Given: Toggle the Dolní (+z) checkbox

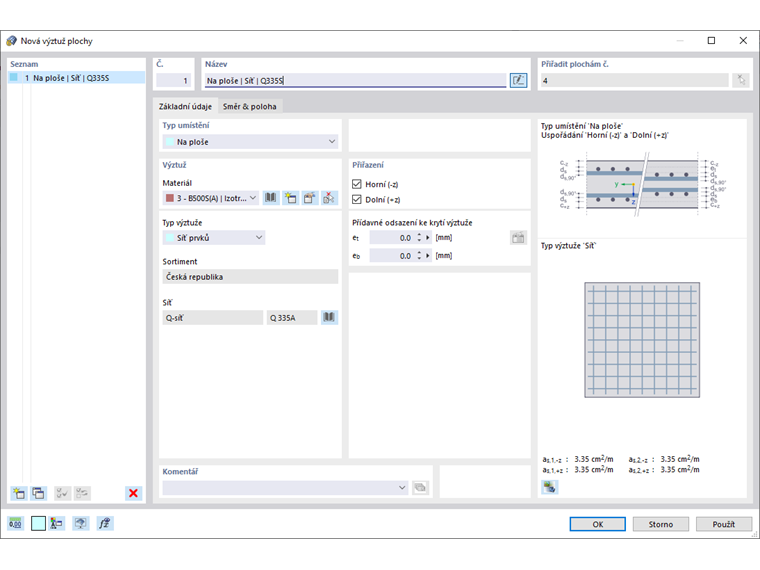Looking at the screenshot, I should point(357,200).
